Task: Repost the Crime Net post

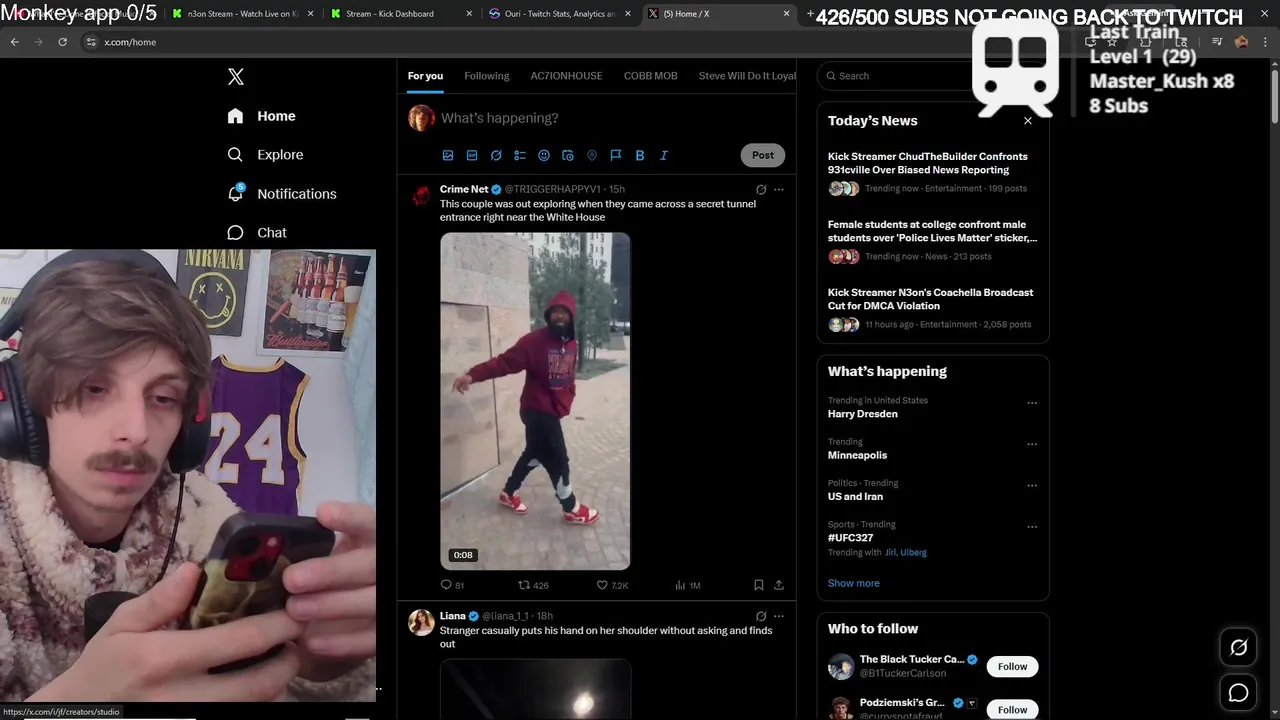Action: pos(533,585)
